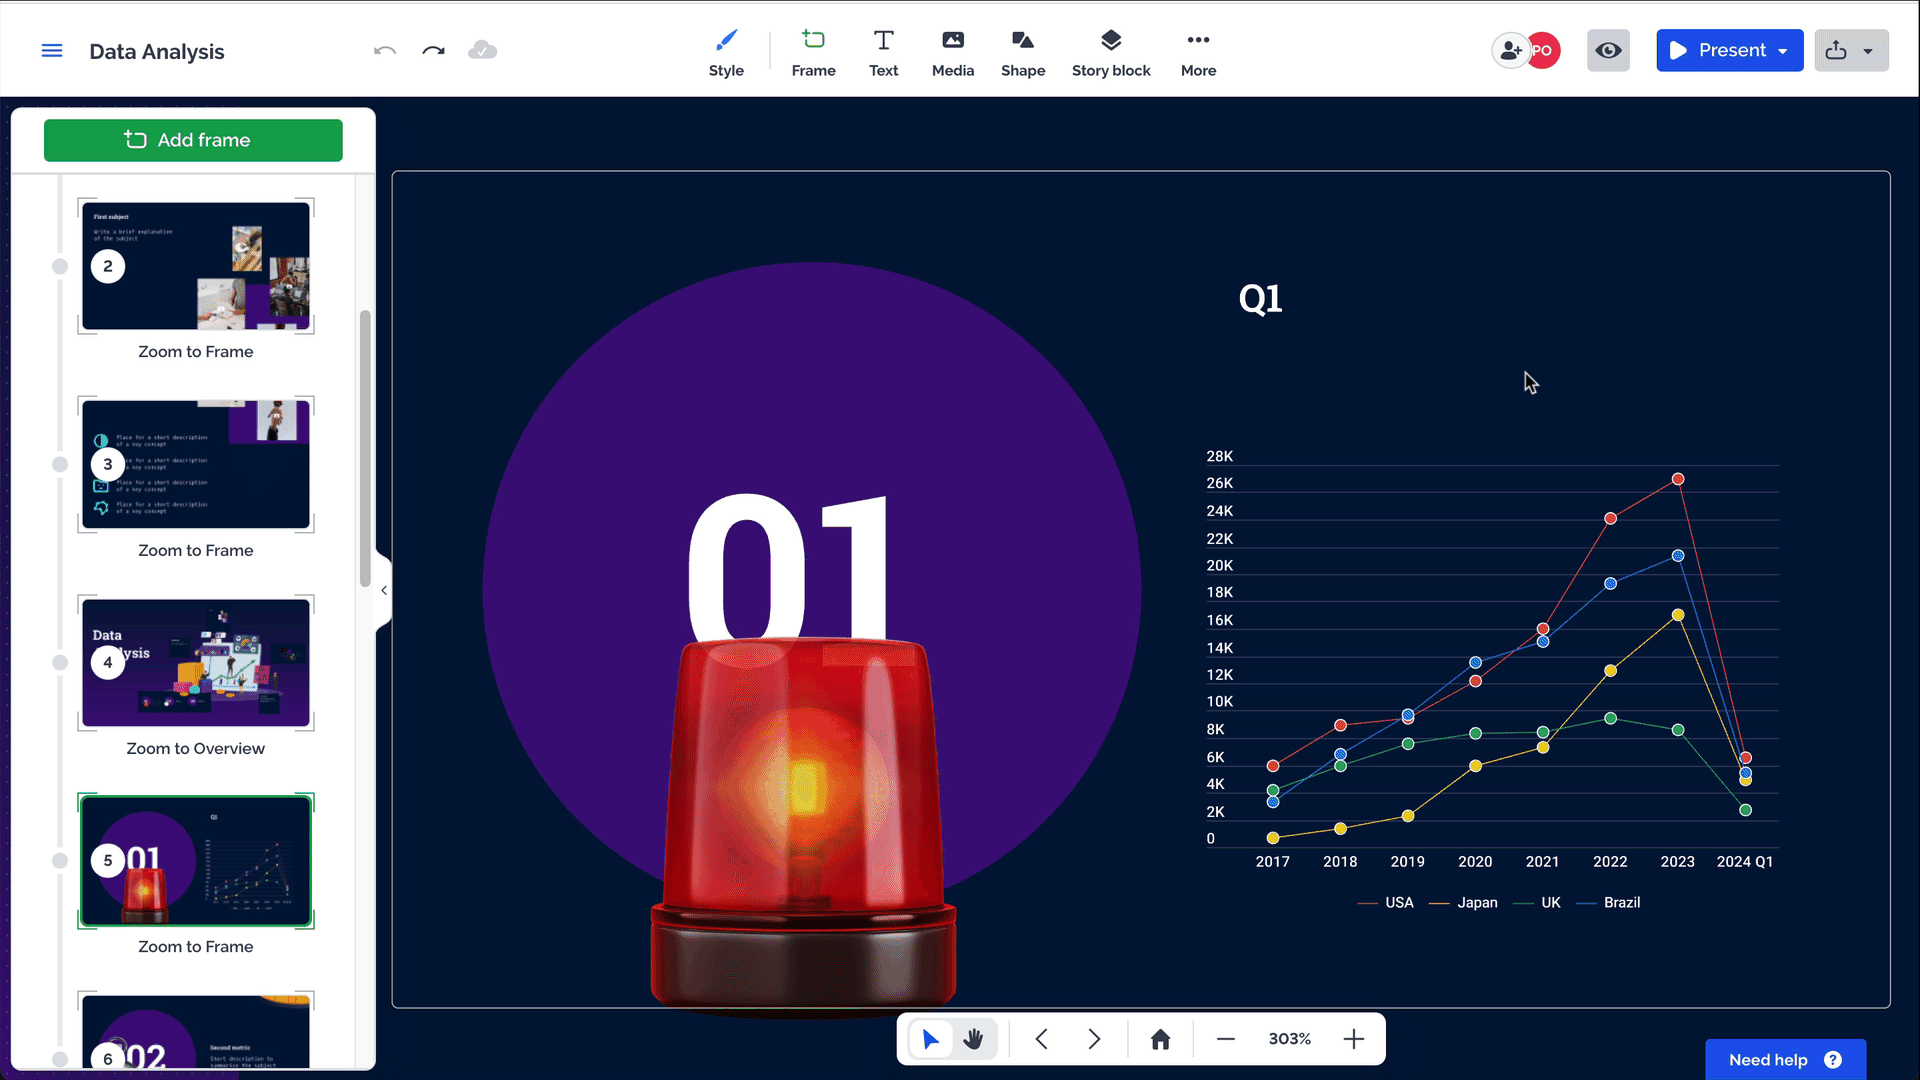
Task: Zoom in with plus button
Action: pos(1354,1039)
